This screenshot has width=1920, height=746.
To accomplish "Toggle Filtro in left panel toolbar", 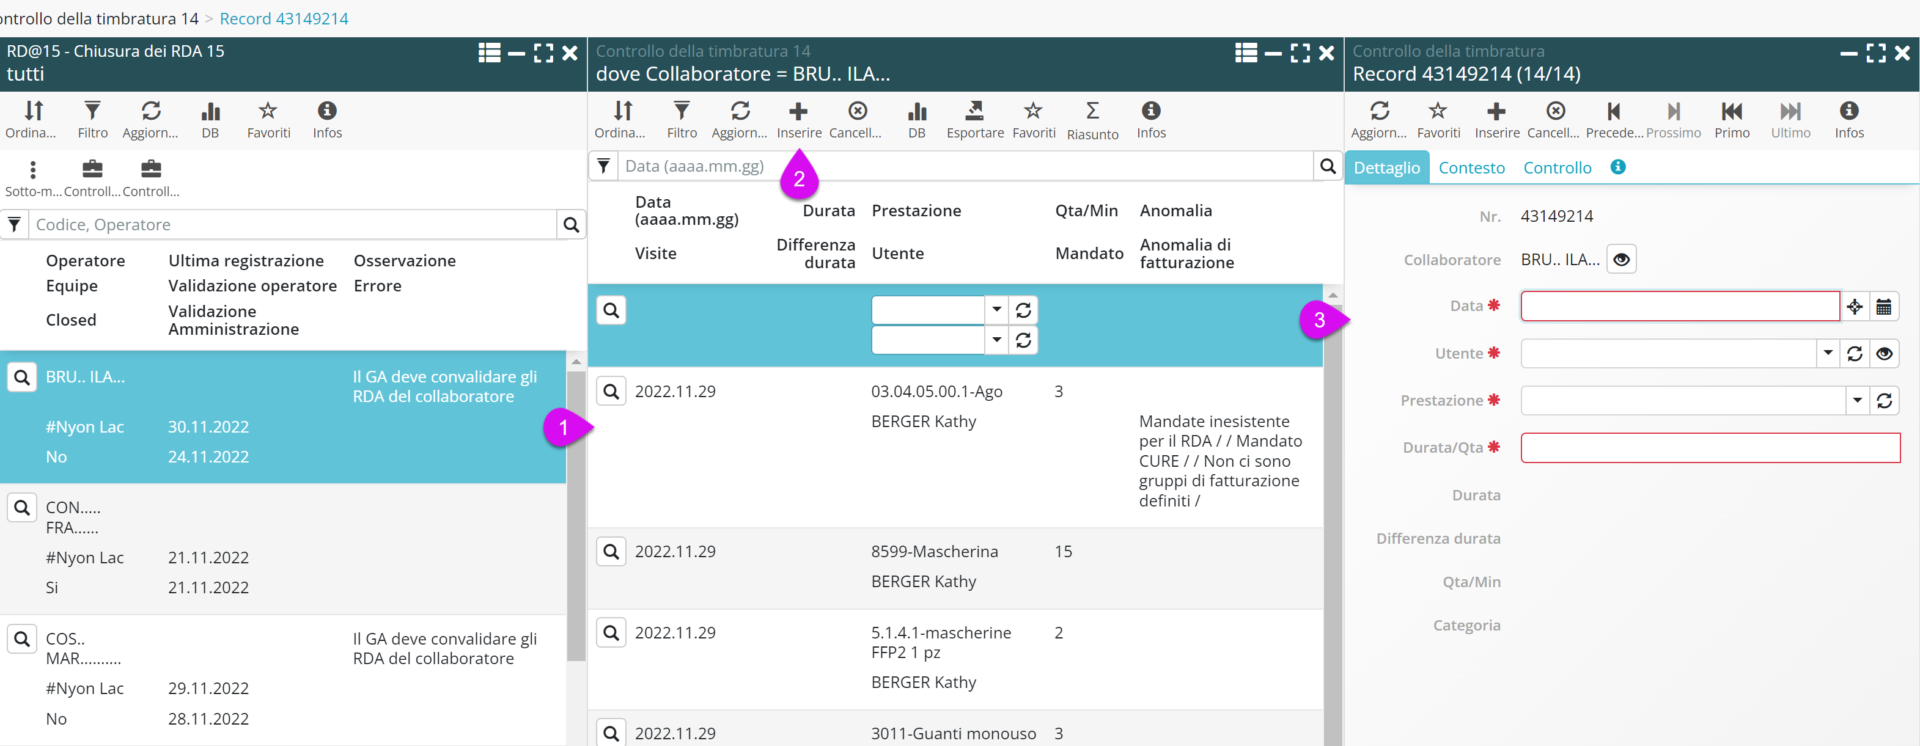I will pos(92,112).
